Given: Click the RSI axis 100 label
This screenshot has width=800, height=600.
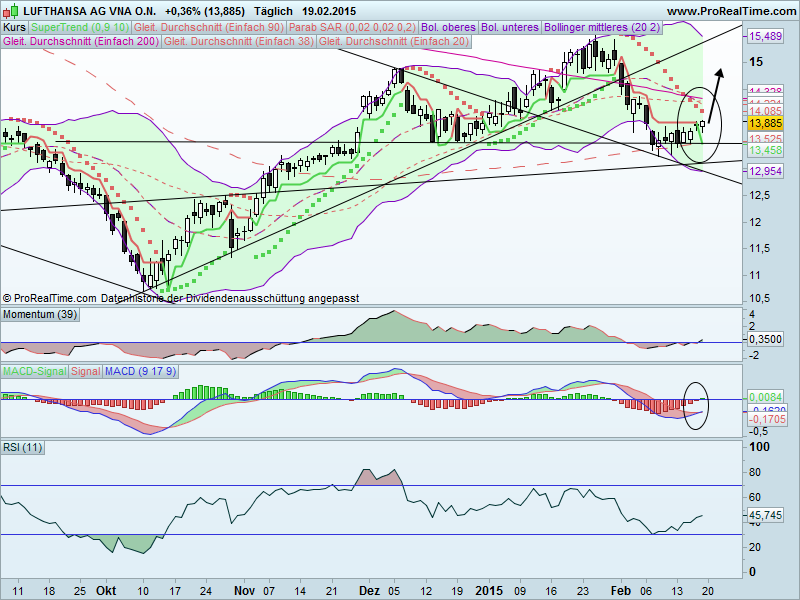Looking at the screenshot, I should click(x=759, y=447).
